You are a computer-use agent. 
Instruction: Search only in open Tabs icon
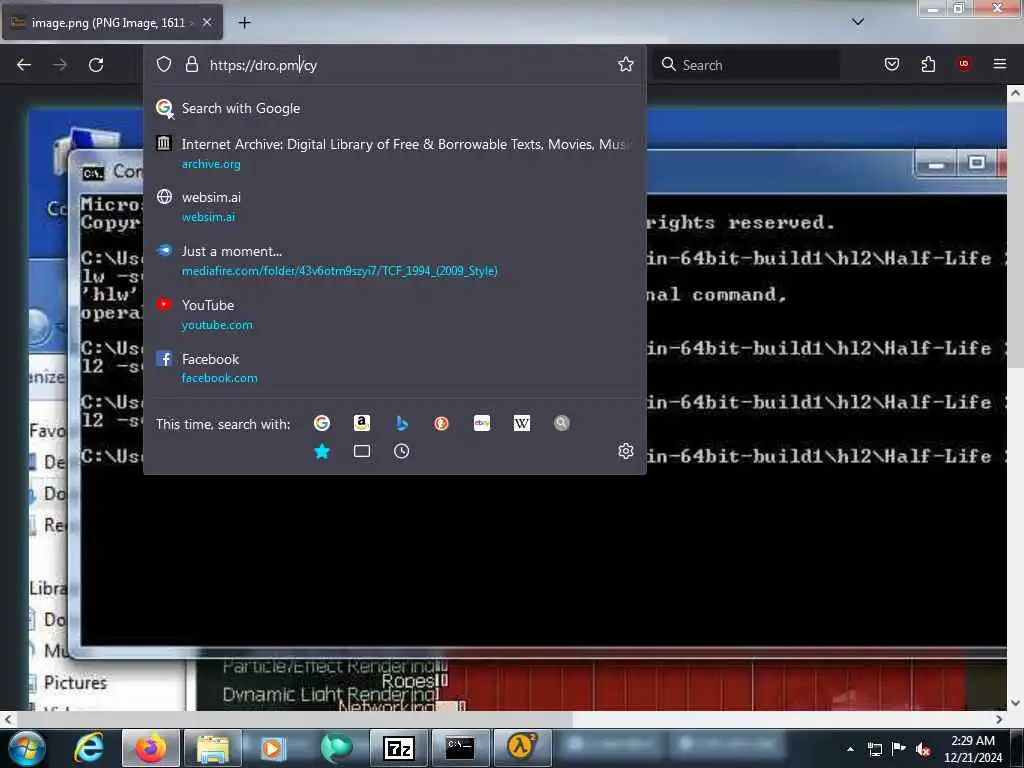(x=362, y=451)
